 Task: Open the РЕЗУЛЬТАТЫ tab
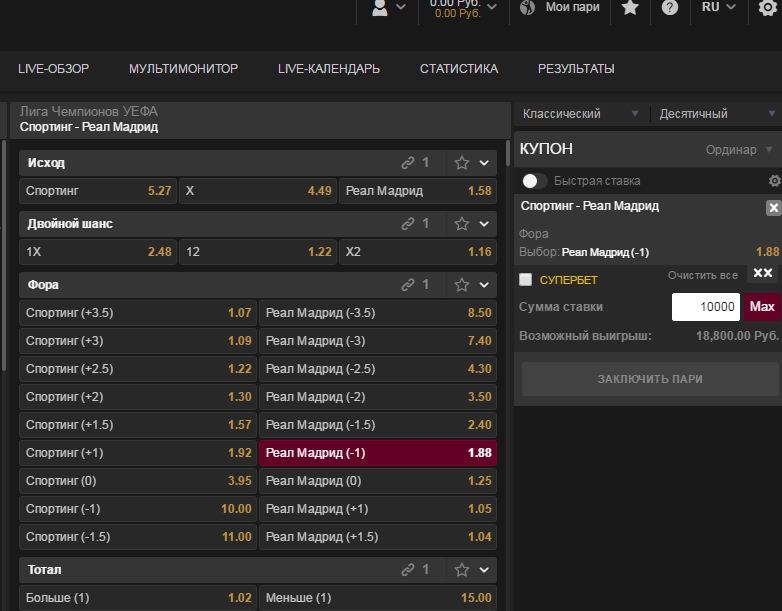pos(576,69)
